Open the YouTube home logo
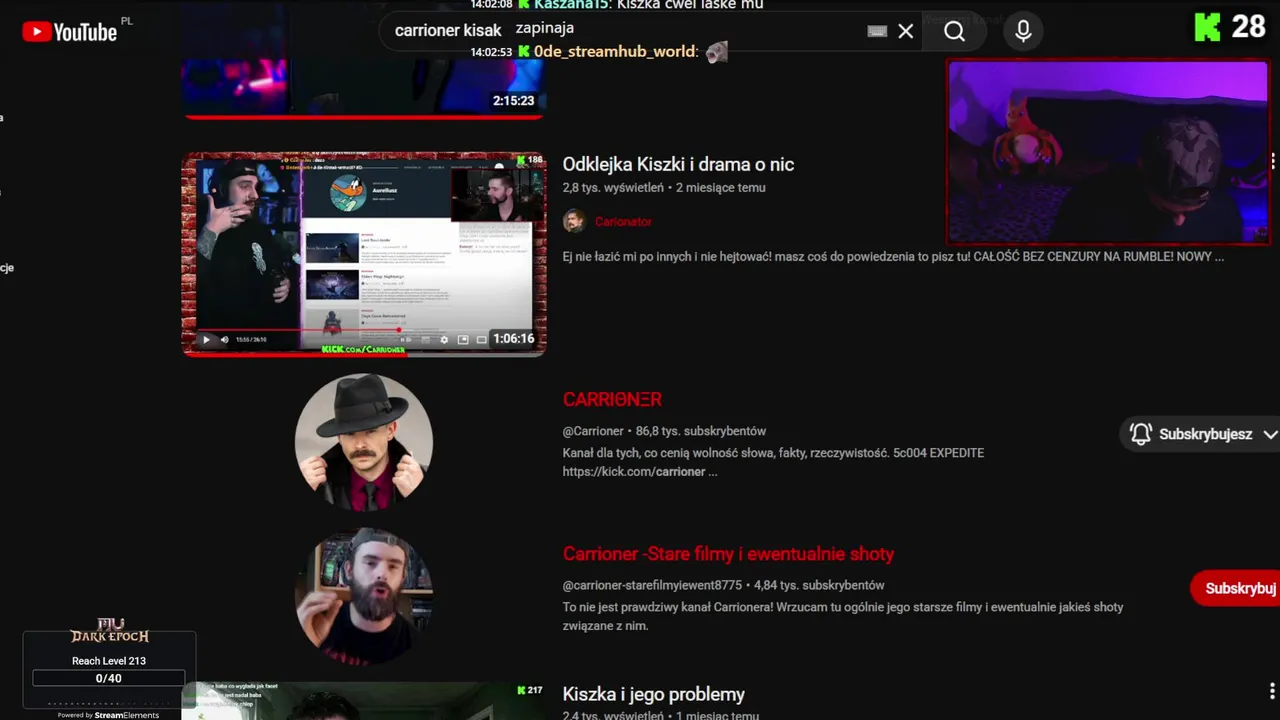This screenshot has width=1280, height=720. (70, 32)
